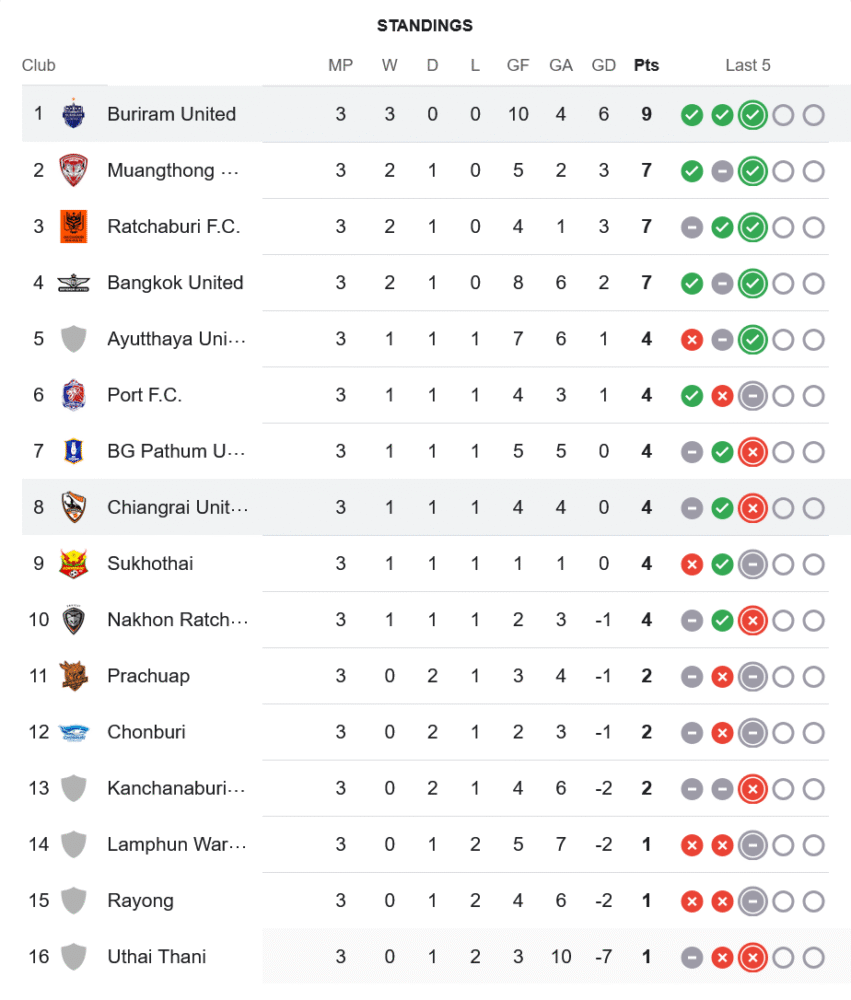Click the Bangkok United wings logo

74,283
